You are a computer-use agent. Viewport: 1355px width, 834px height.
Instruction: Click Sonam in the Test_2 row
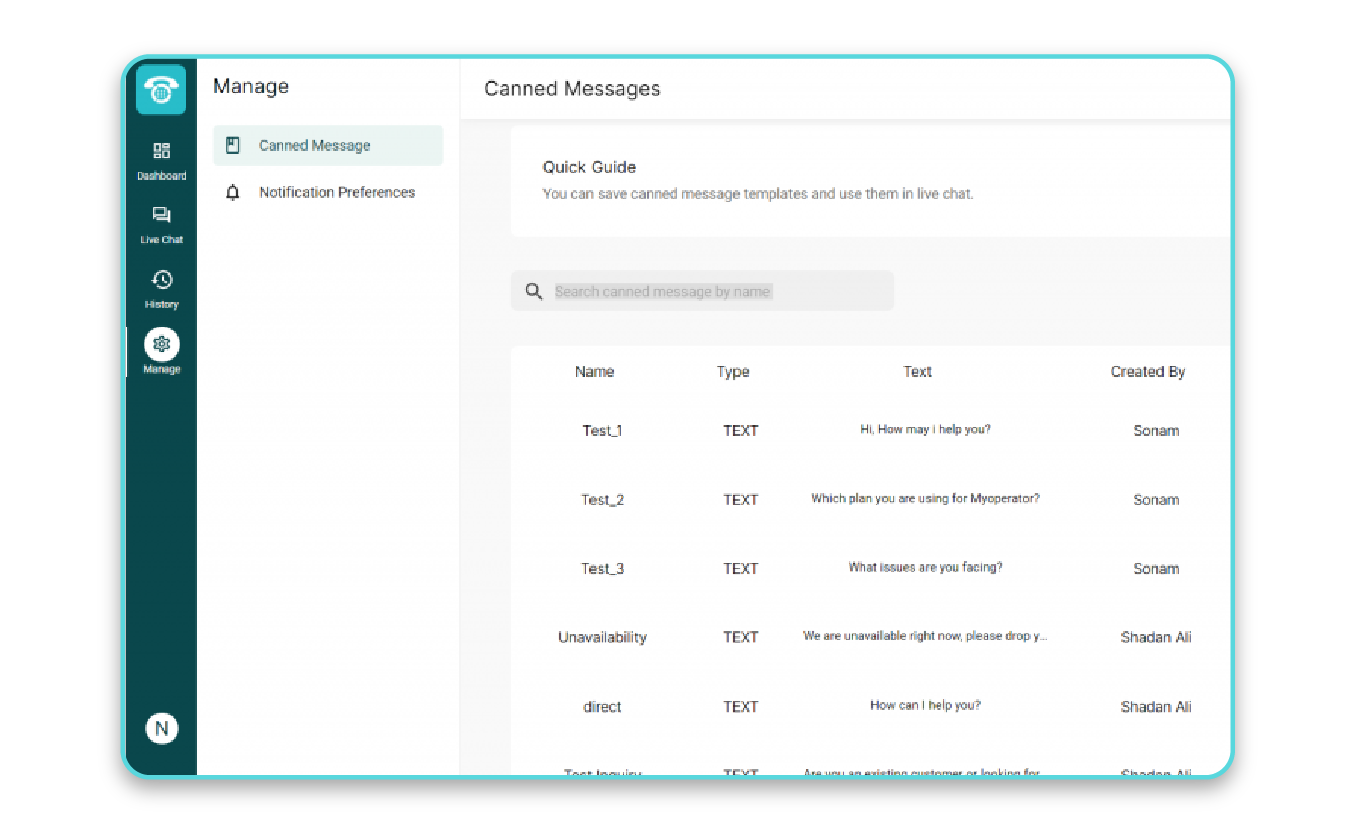(1156, 500)
